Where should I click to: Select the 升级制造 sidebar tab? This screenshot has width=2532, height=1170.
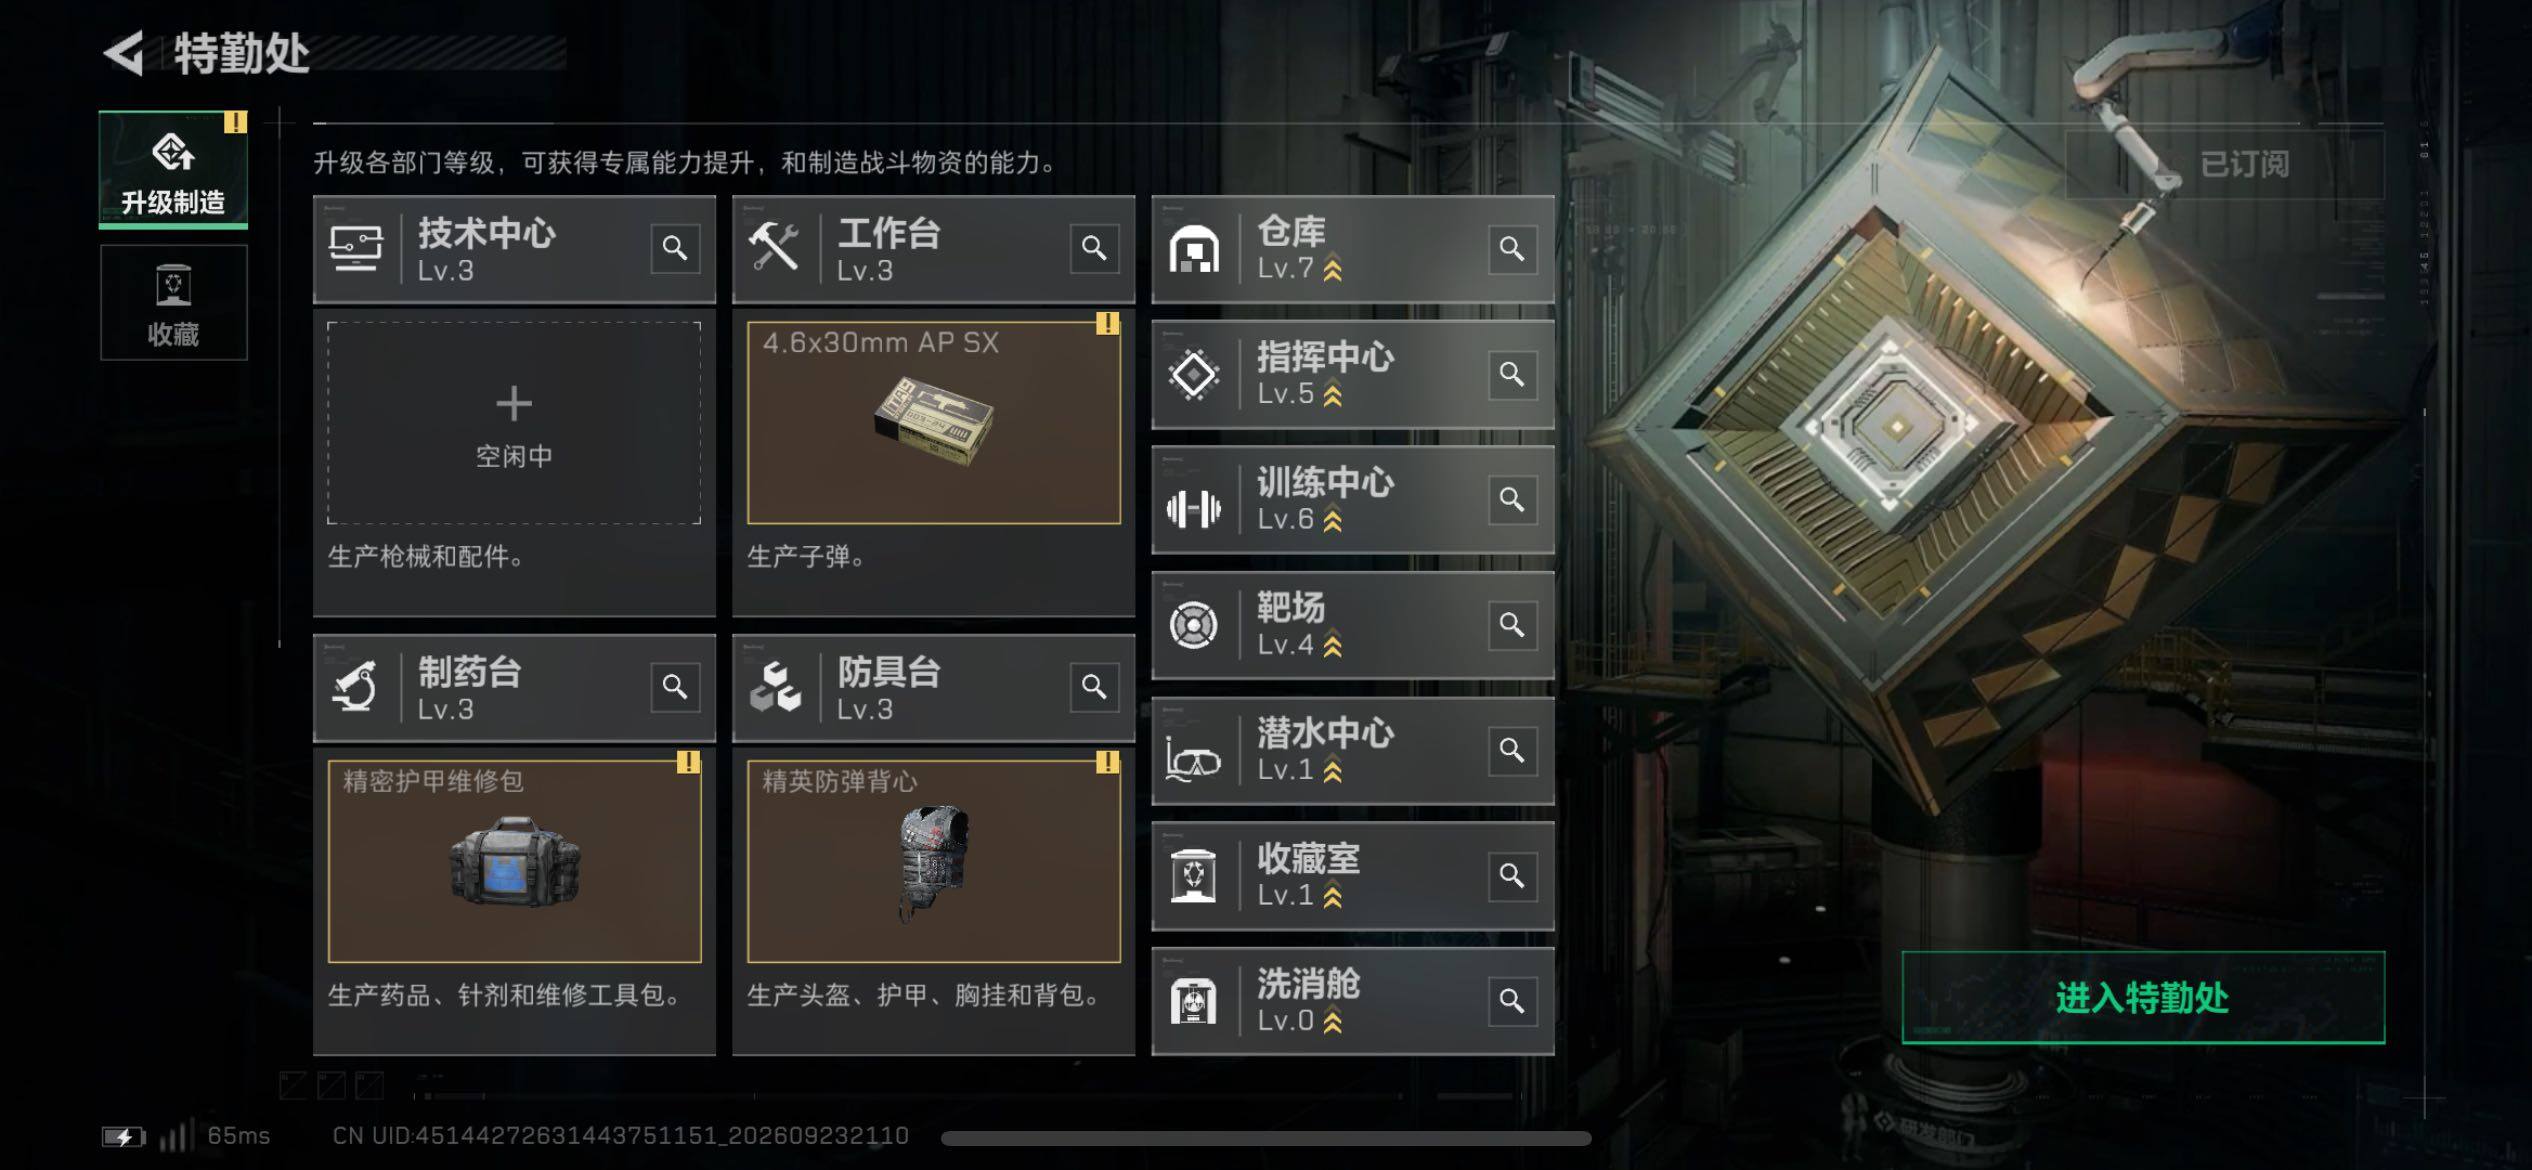pyautogui.click(x=173, y=170)
